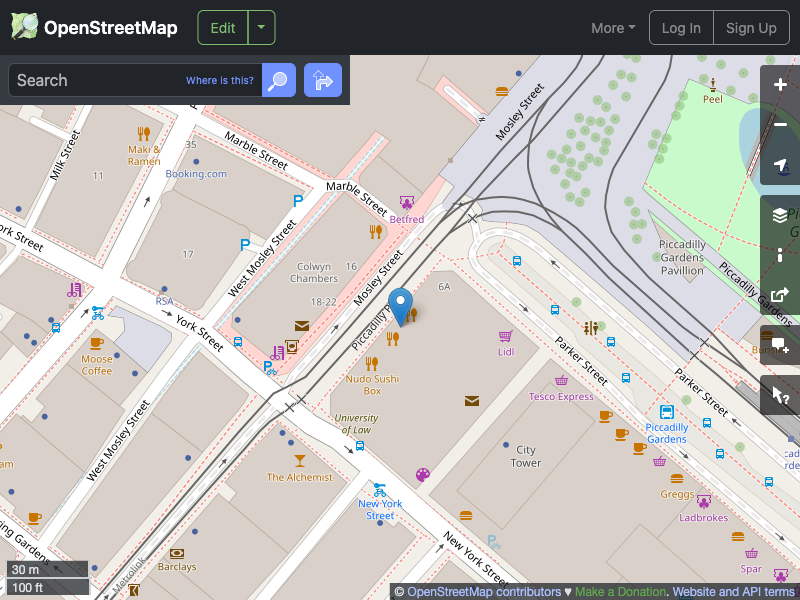Open directions with the signpost icon
This screenshot has height=600, width=800.
click(322, 80)
